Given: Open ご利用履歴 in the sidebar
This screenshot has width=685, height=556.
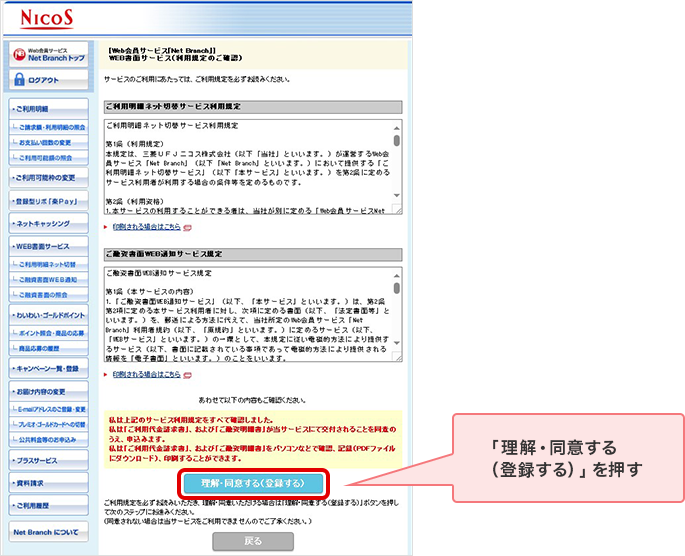Looking at the screenshot, I should point(48,505).
